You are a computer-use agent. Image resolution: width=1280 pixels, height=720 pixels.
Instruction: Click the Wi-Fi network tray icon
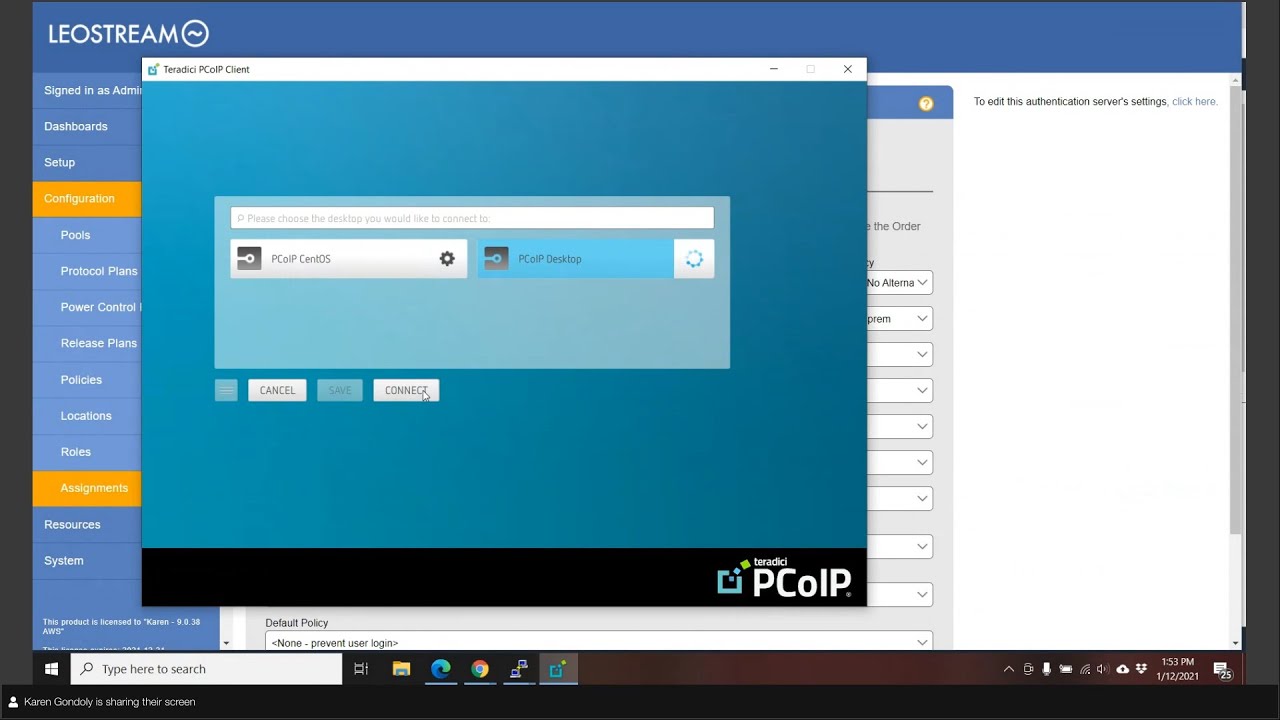[1085, 669]
